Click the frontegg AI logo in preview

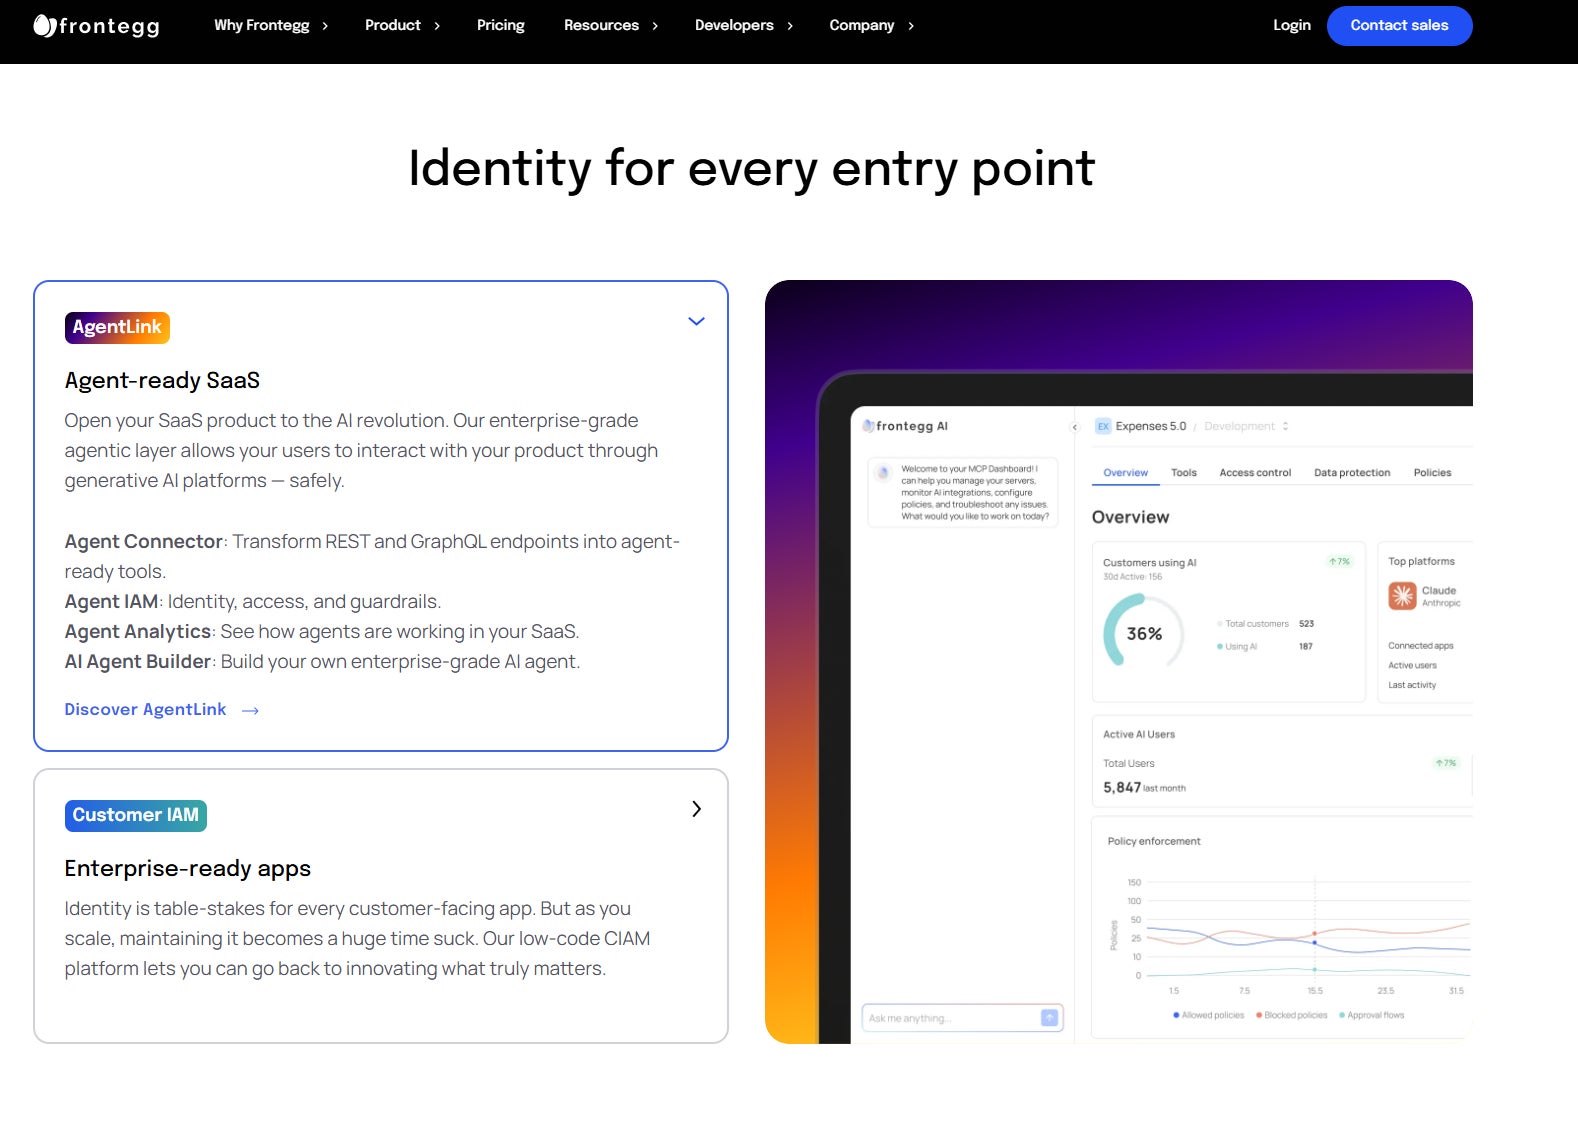click(906, 426)
